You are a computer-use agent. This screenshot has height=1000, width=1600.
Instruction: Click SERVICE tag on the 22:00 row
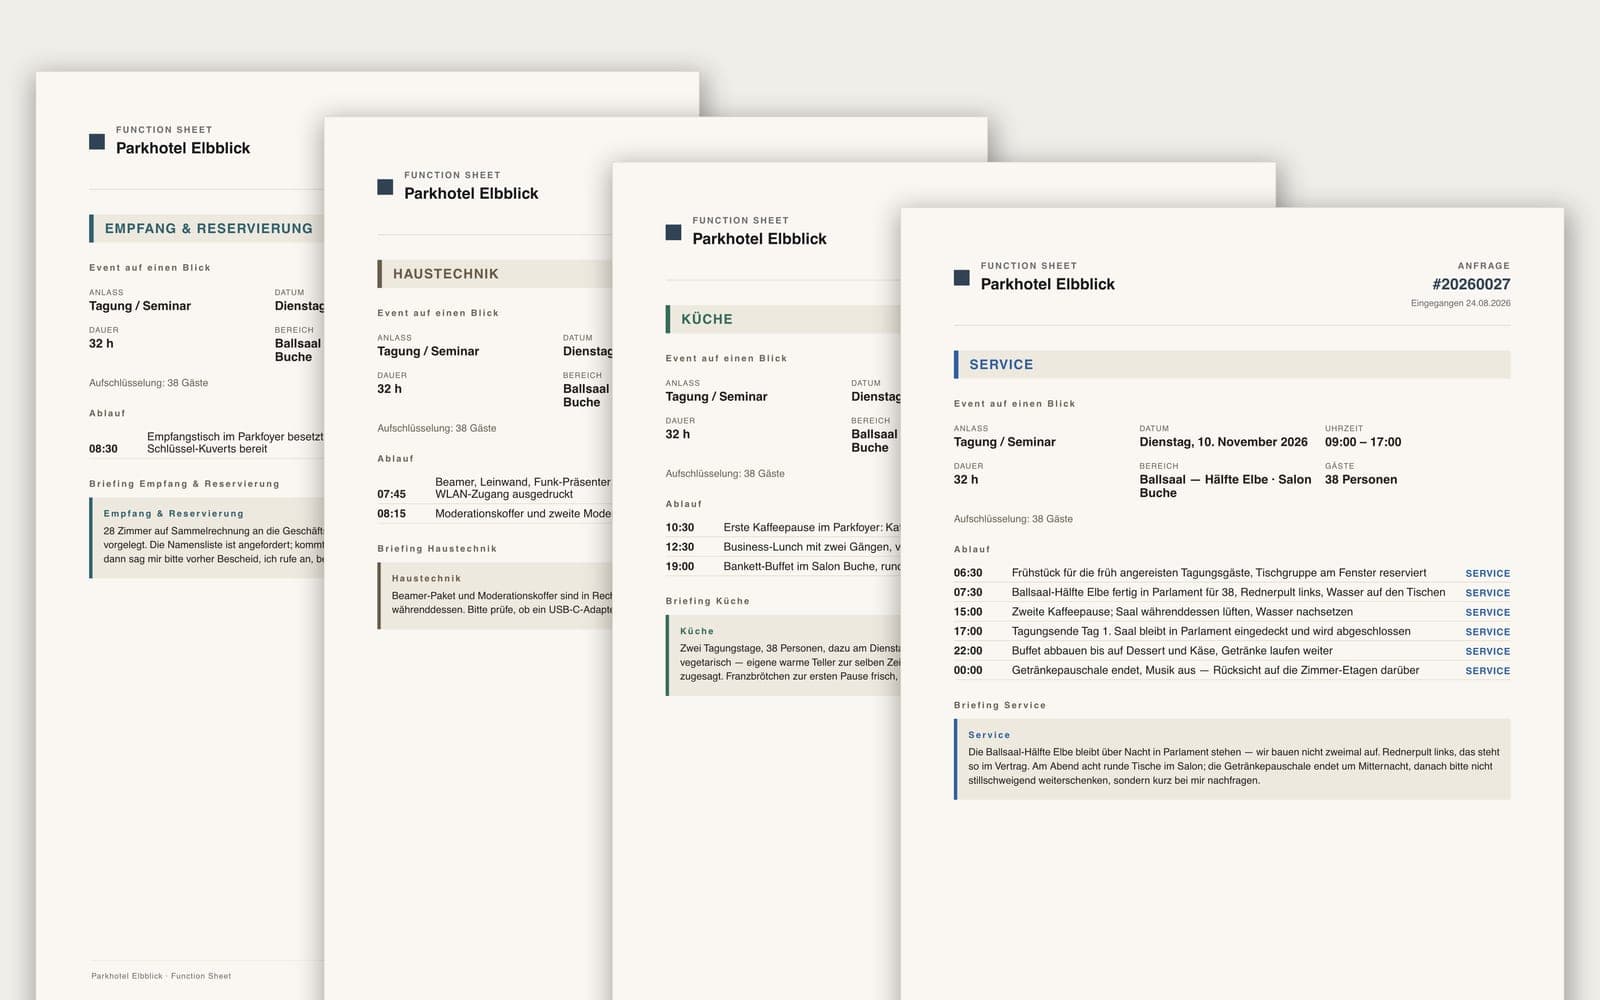pos(1488,651)
